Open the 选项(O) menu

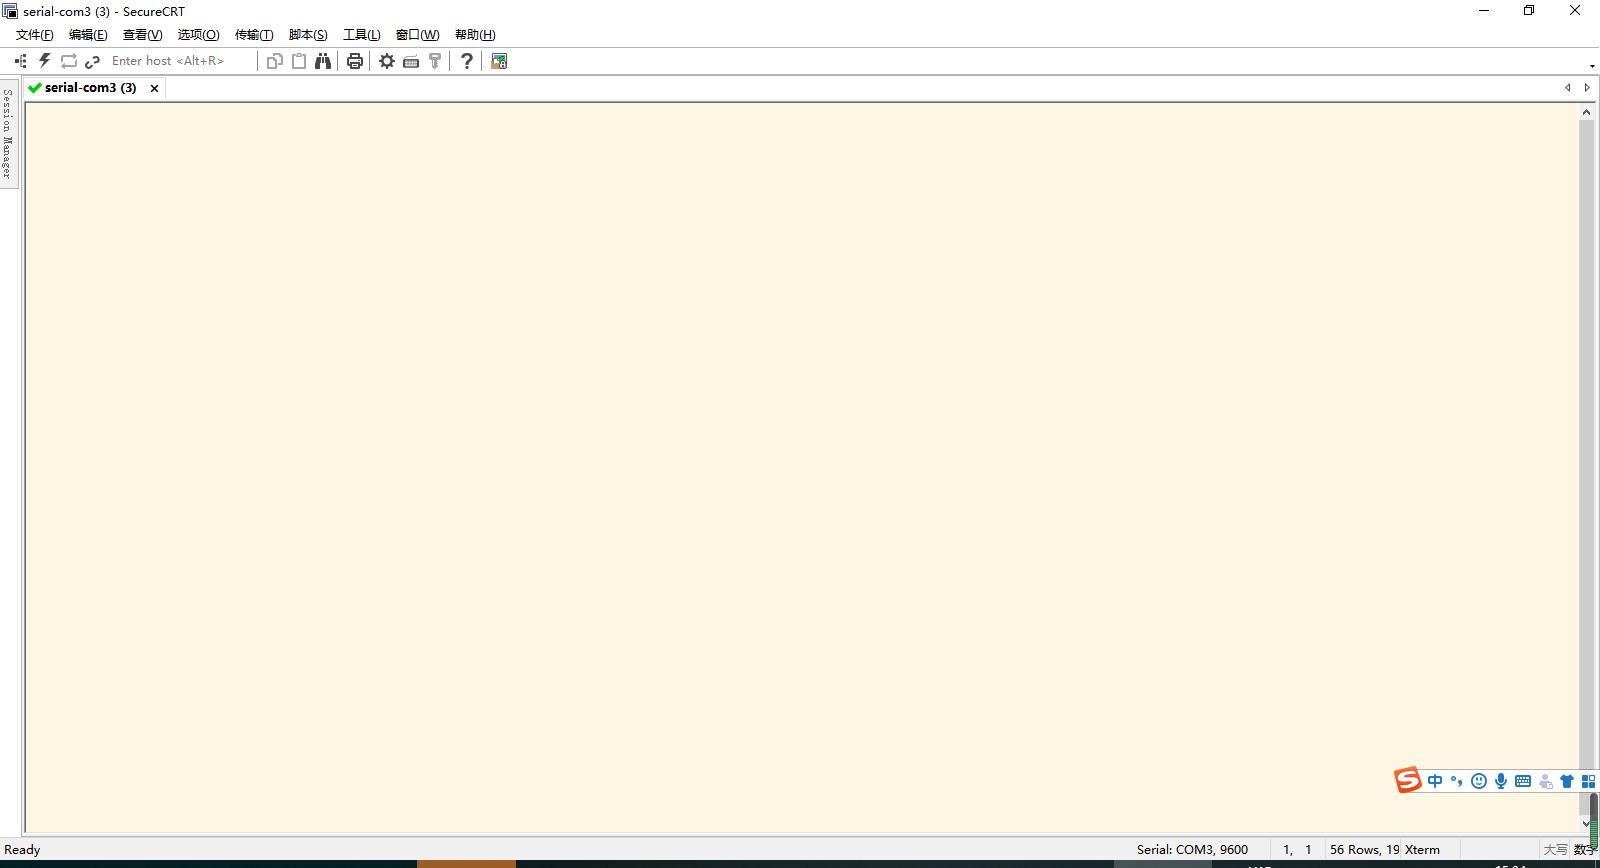[x=198, y=35]
